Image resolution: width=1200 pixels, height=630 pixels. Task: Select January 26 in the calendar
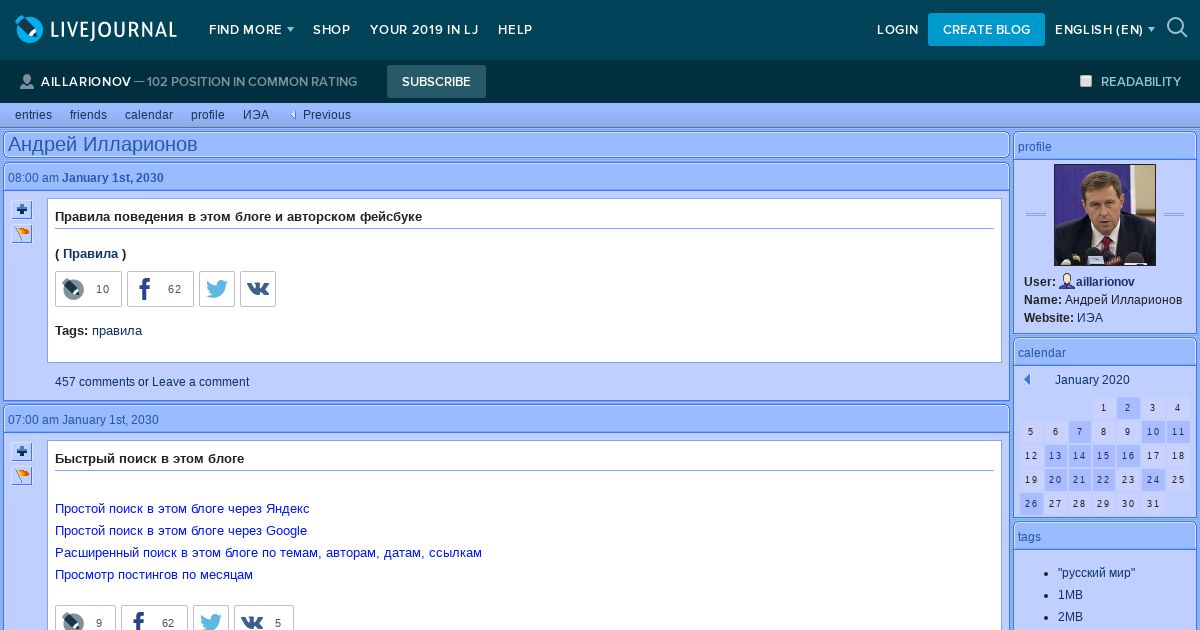click(x=1031, y=504)
